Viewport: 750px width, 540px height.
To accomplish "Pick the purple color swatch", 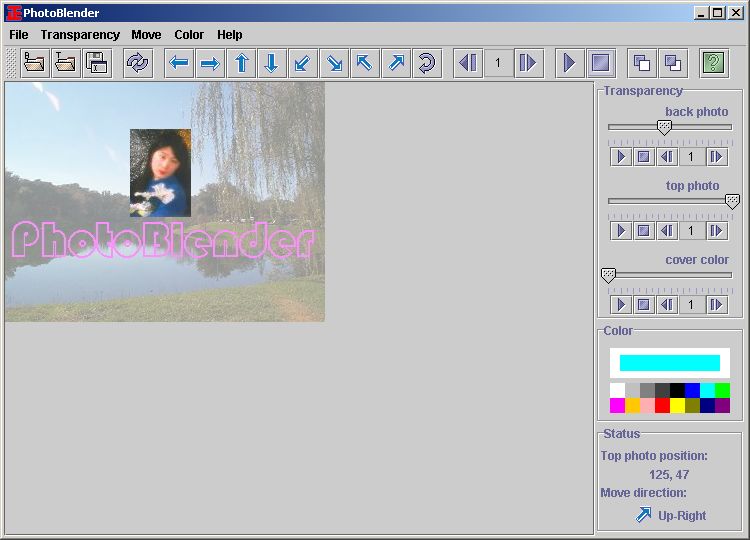I will pos(722,405).
